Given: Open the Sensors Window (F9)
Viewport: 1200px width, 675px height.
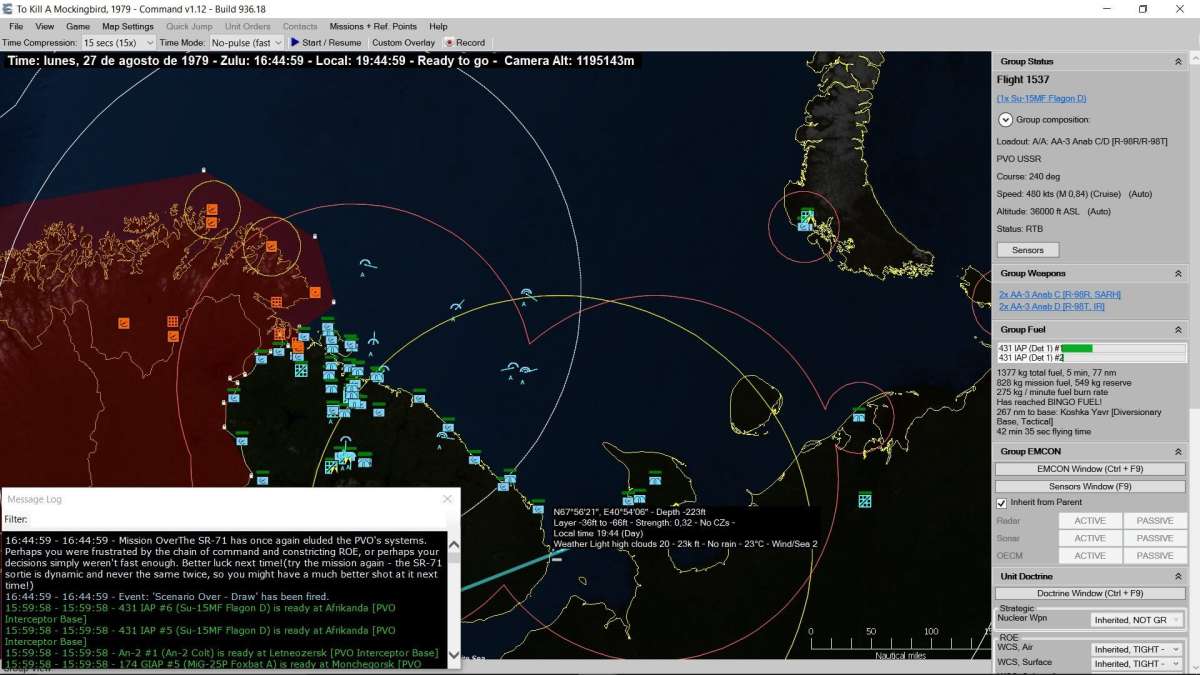Looking at the screenshot, I should click(x=1090, y=486).
